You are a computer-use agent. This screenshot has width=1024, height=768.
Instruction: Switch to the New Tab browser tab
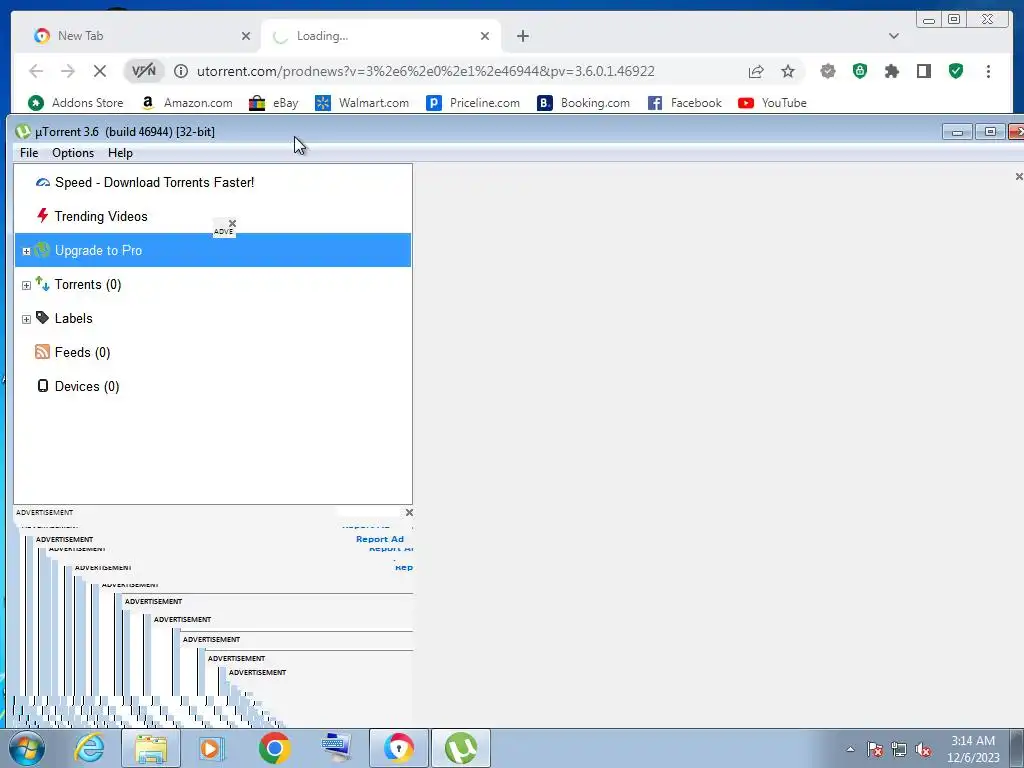[x=140, y=36]
